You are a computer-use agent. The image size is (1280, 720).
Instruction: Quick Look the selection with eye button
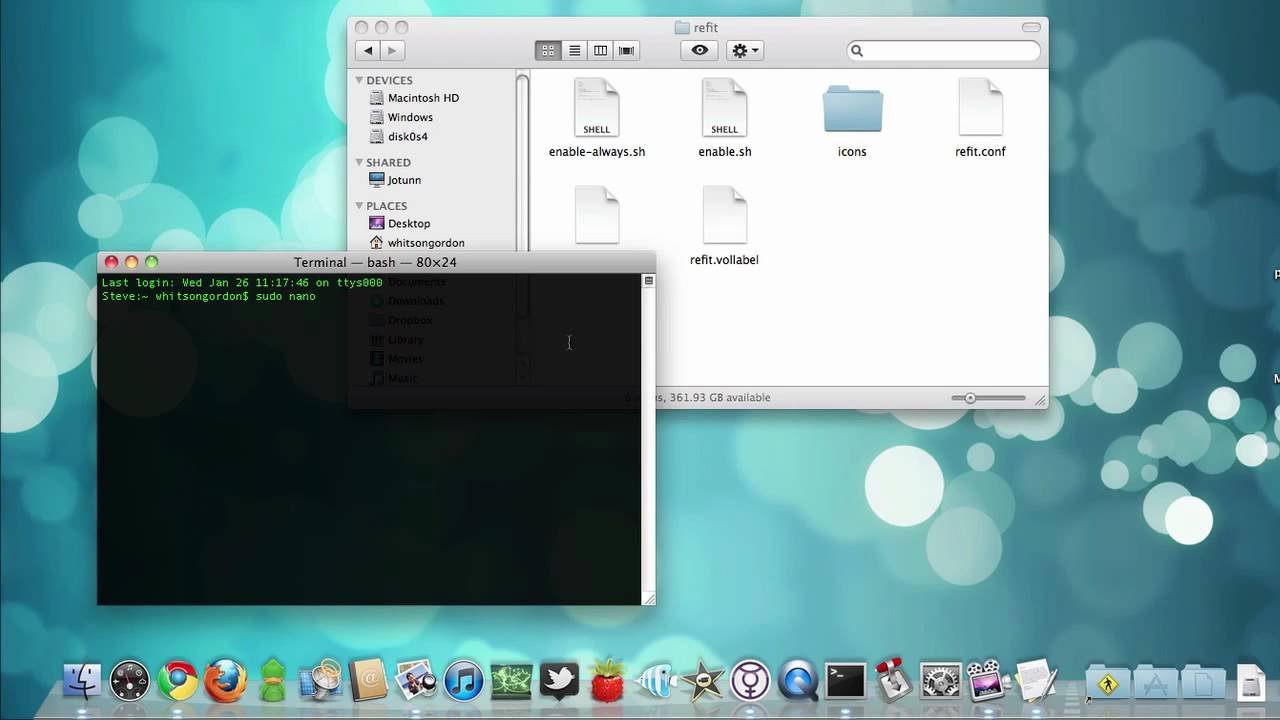click(x=700, y=50)
